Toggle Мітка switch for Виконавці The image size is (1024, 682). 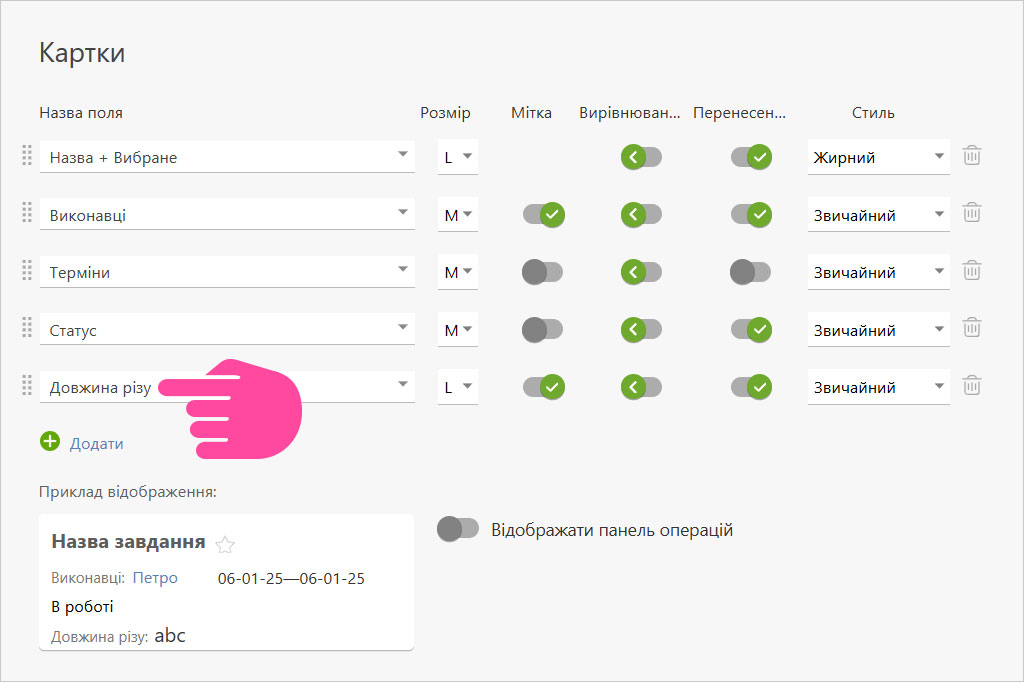coord(543,214)
